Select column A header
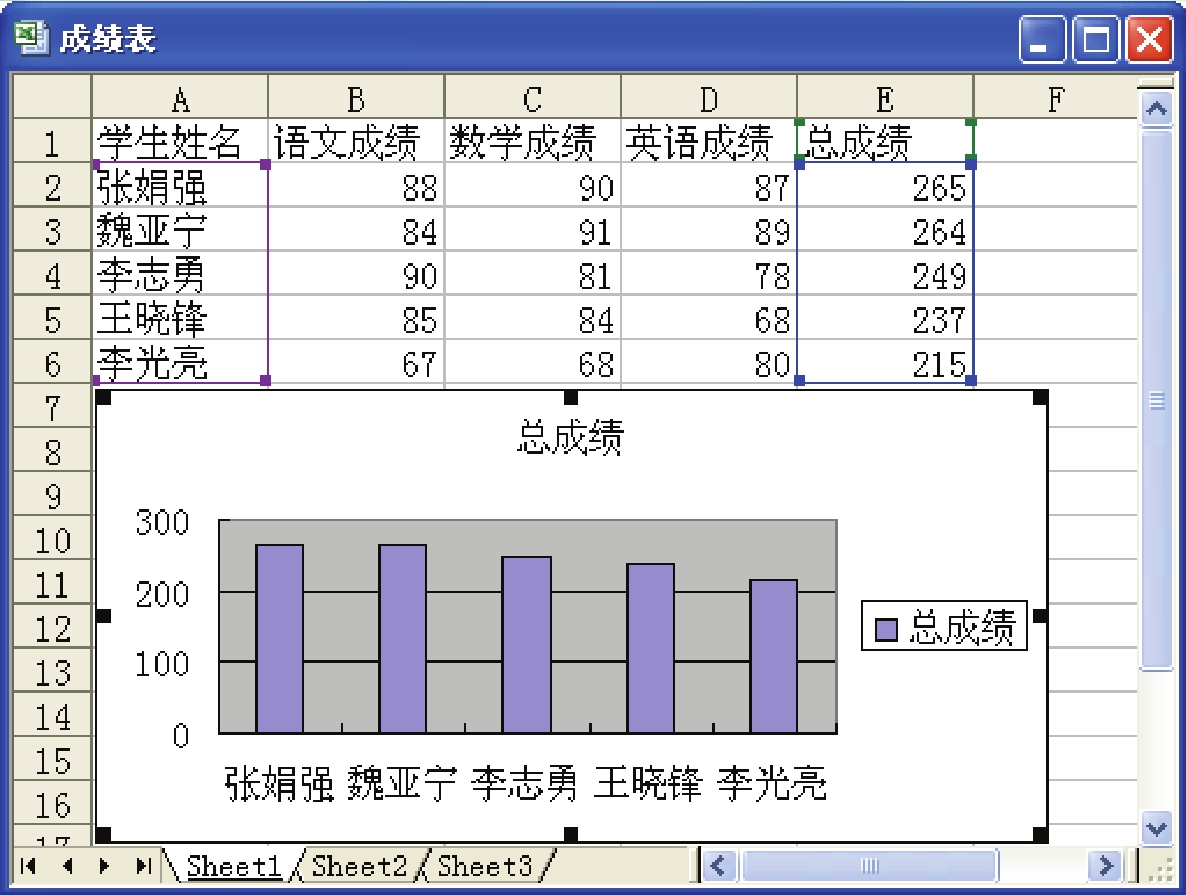 [x=180, y=97]
